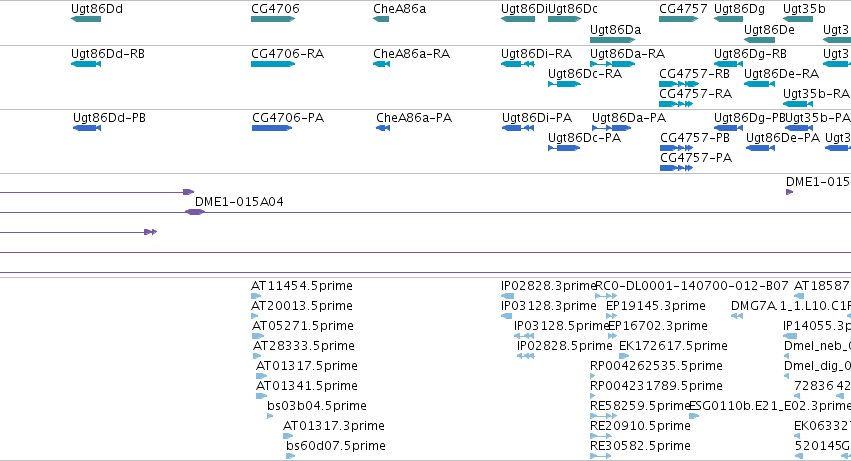
Task: Select the RC0-DL0001-140700-012-B07 label
Action: click(x=692, y=286)
